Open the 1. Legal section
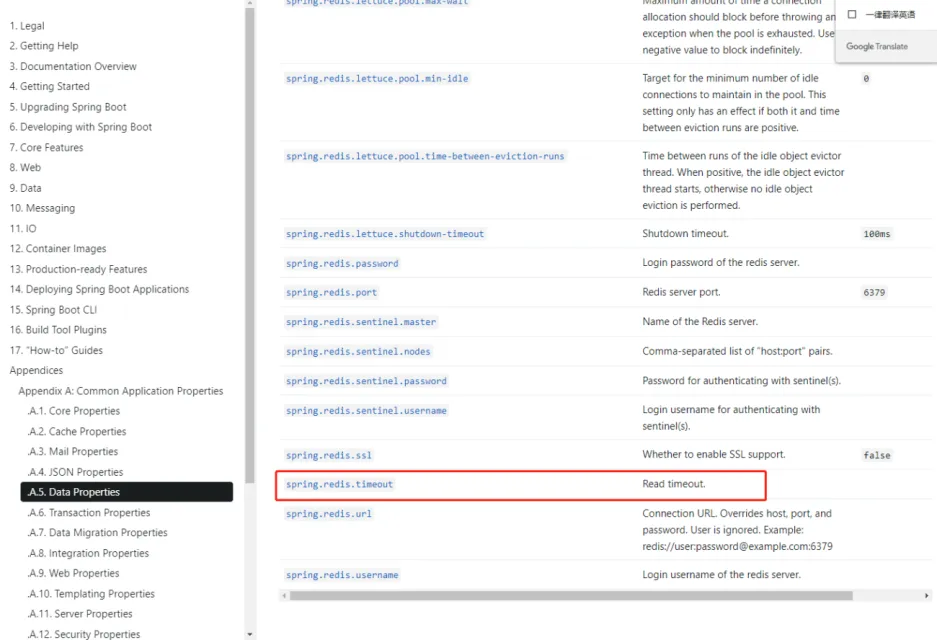The image size is (937, 640). click(x=27, y=26)
